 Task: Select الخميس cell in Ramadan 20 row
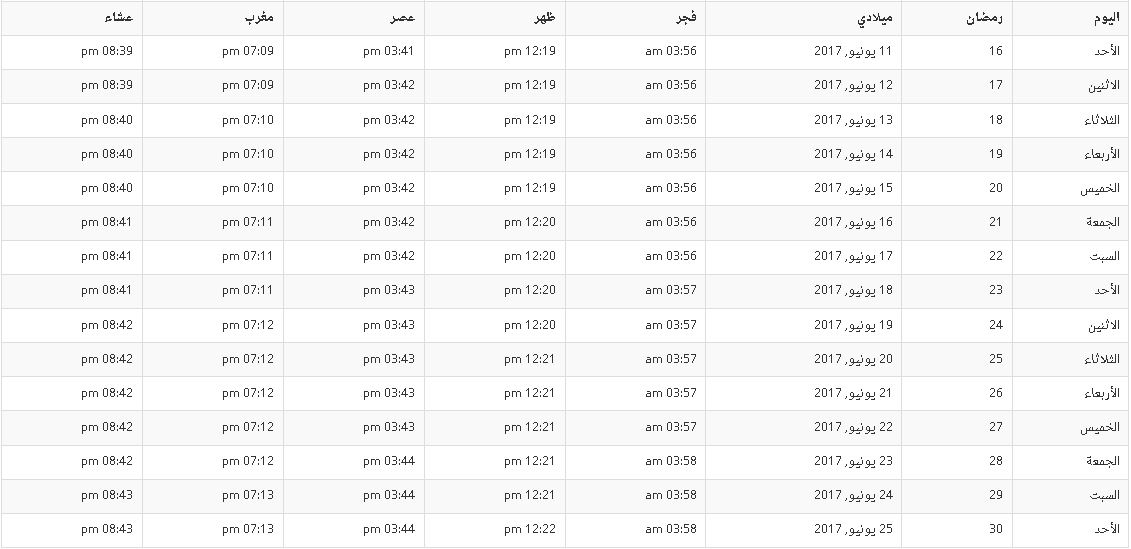point(1100,188)
